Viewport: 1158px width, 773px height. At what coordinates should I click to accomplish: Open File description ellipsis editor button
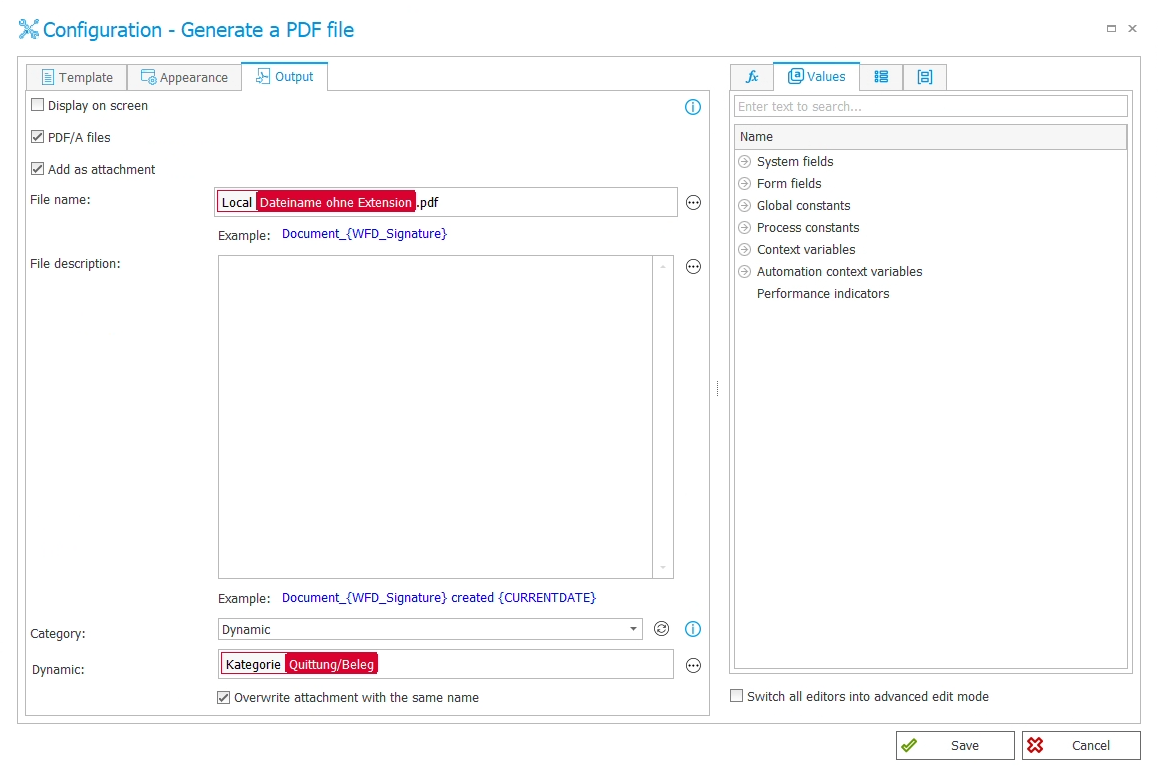[x=693, y=267]
